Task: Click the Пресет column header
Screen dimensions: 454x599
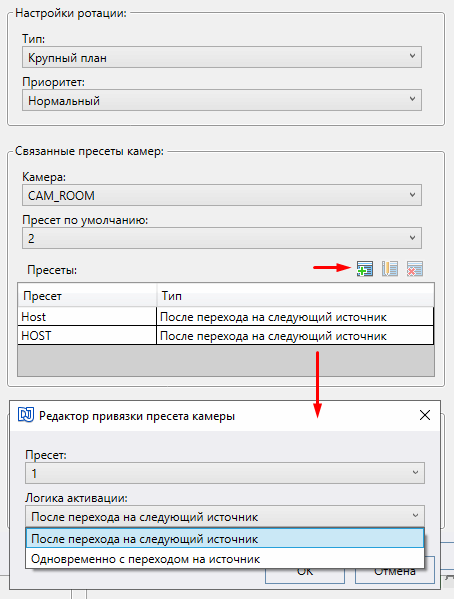Action: pyautogui.click(x=87, y=296)
